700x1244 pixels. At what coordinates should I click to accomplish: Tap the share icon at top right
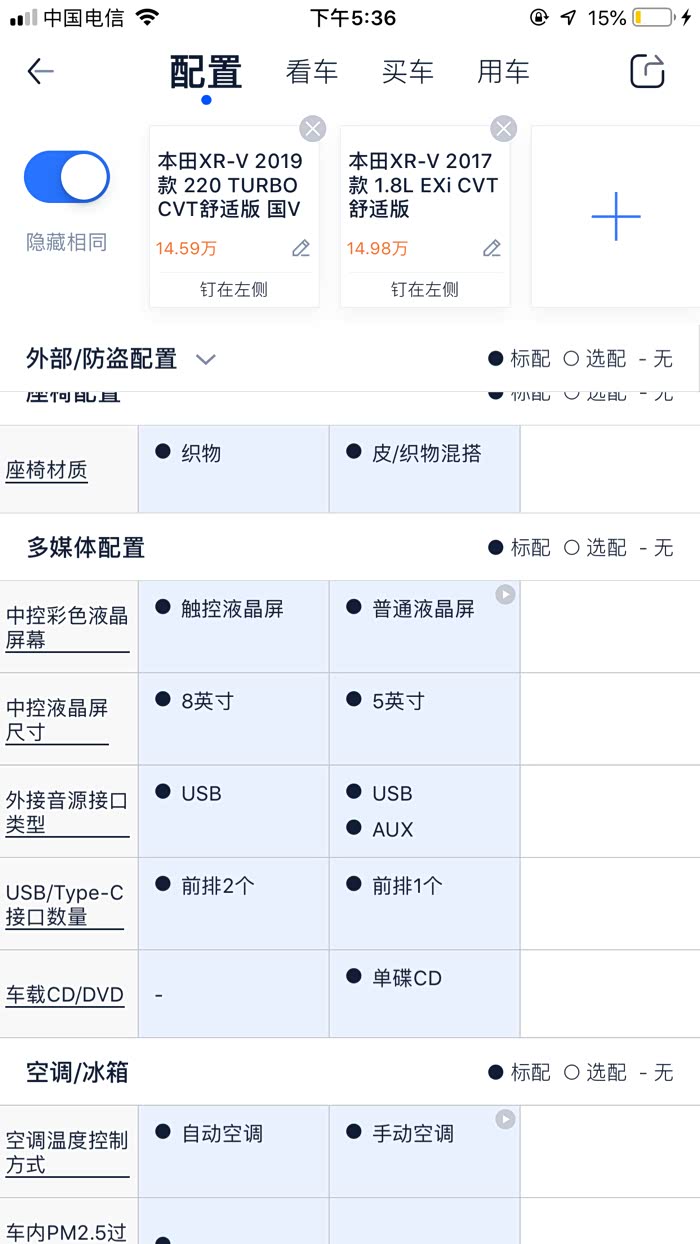coord(647,71)
